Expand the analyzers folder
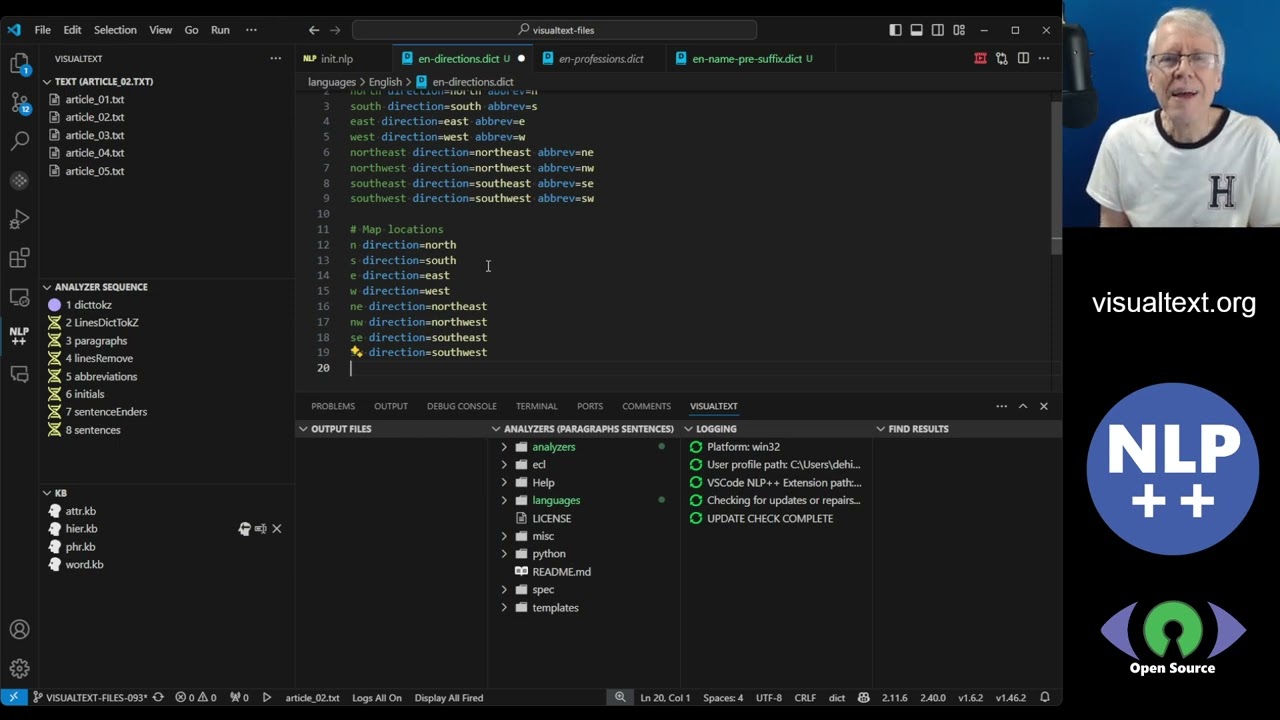 [x=504, y=447]
